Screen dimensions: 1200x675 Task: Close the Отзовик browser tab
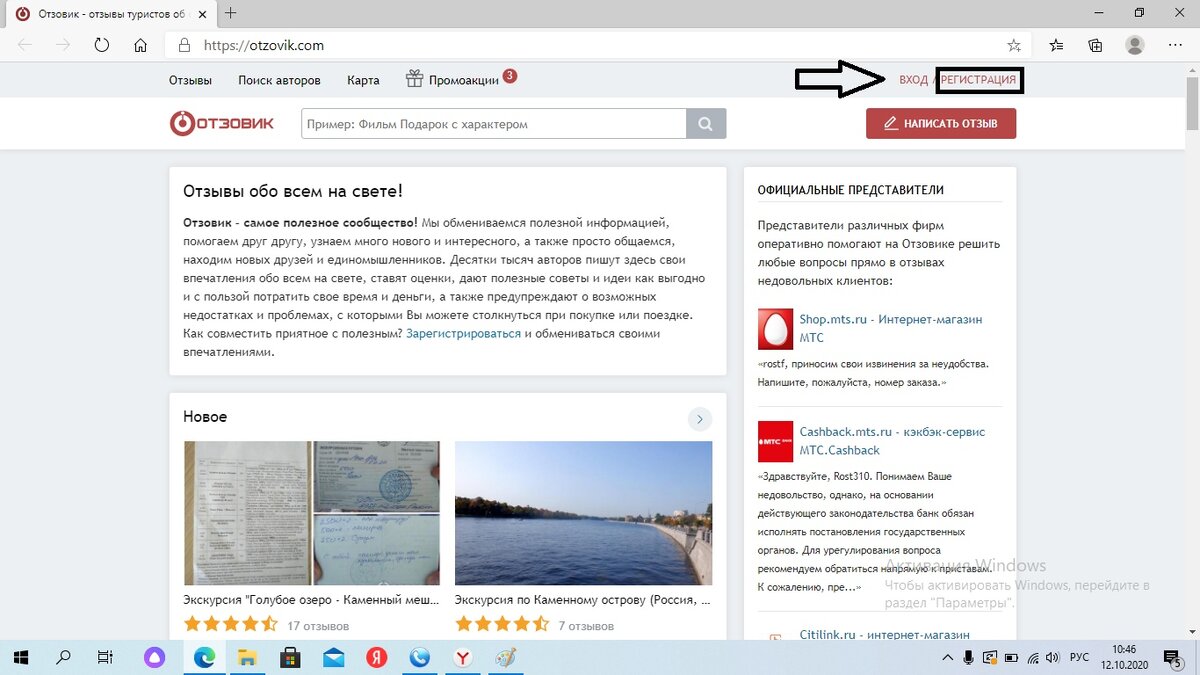pos(203,14)
